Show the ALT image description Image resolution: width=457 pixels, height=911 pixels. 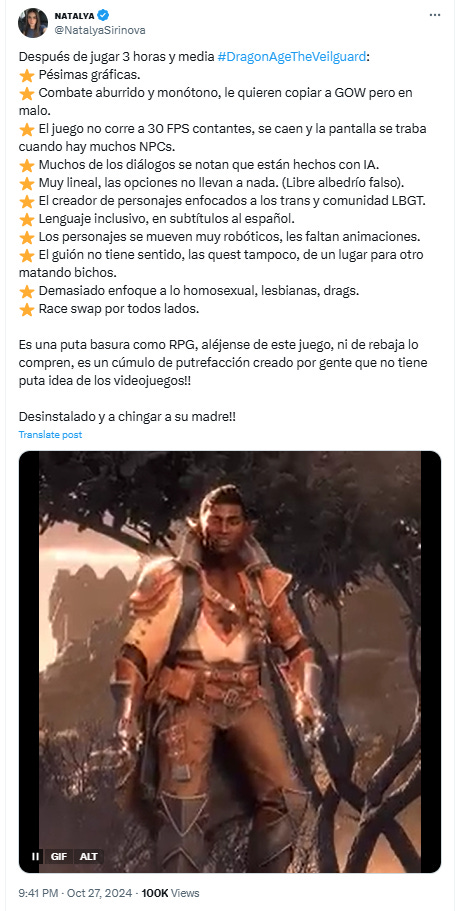pyautogui.click(x=88, y=856)
